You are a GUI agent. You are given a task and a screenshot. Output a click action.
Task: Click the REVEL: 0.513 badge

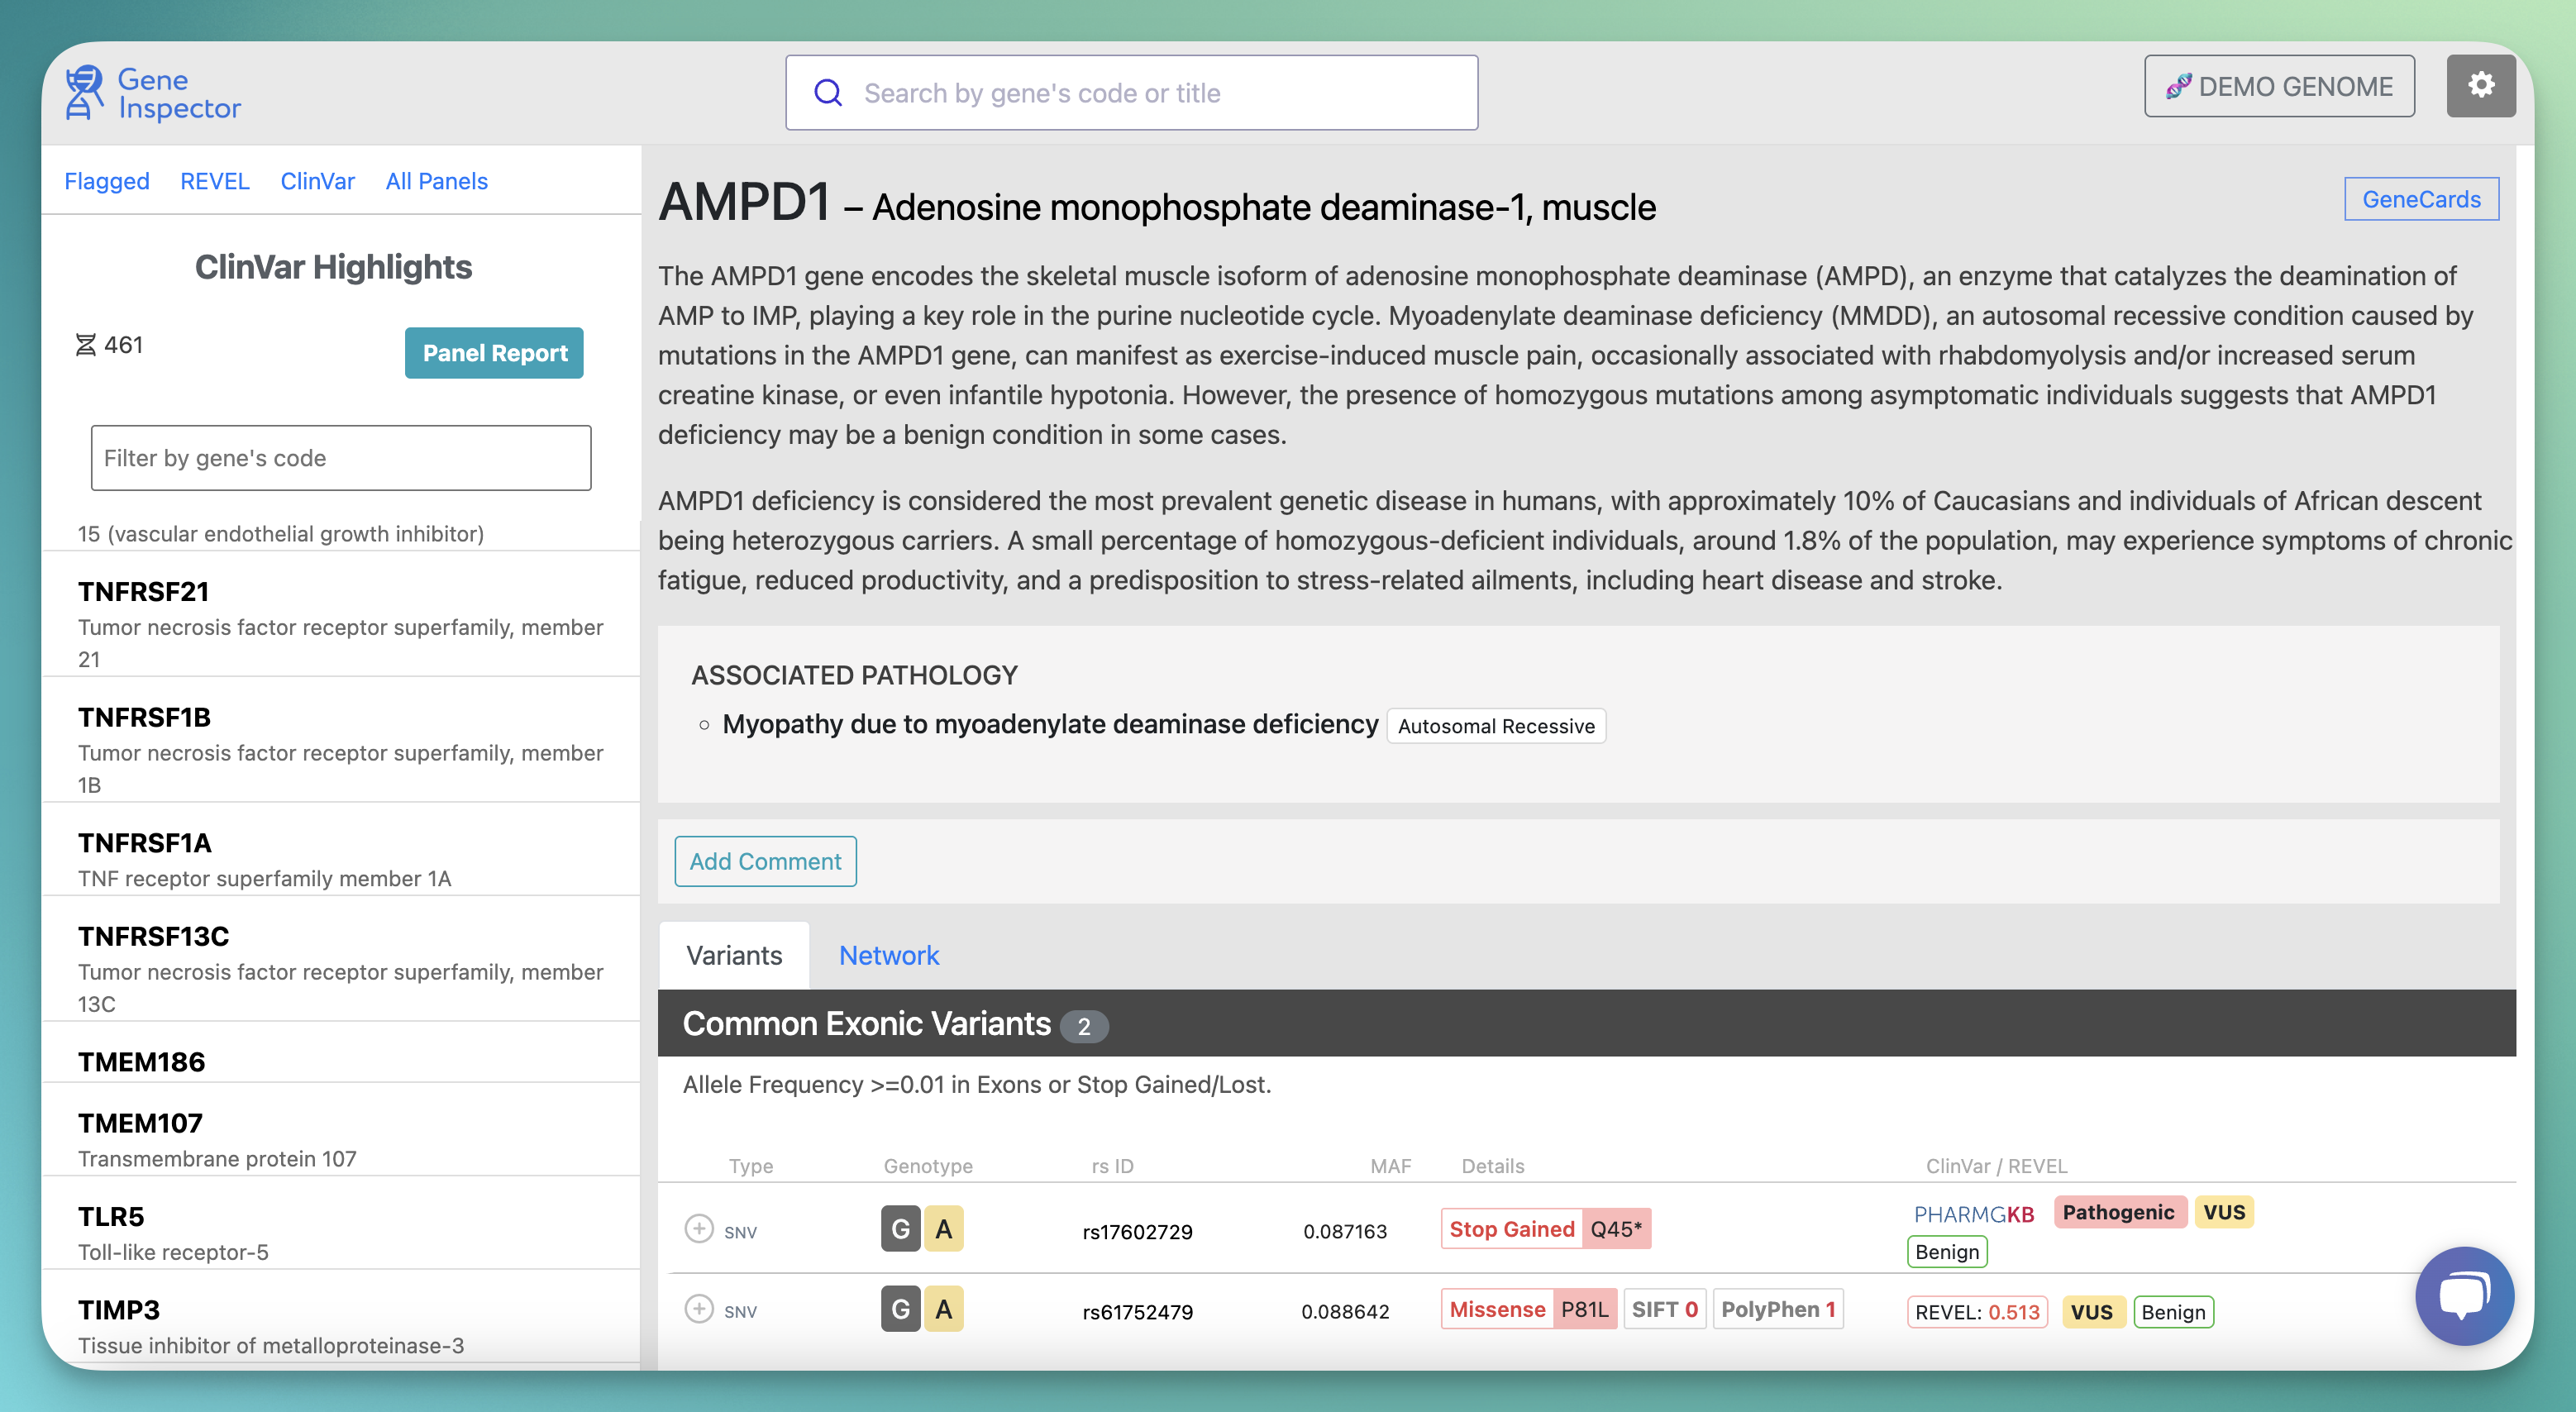click(1977, 1312)
